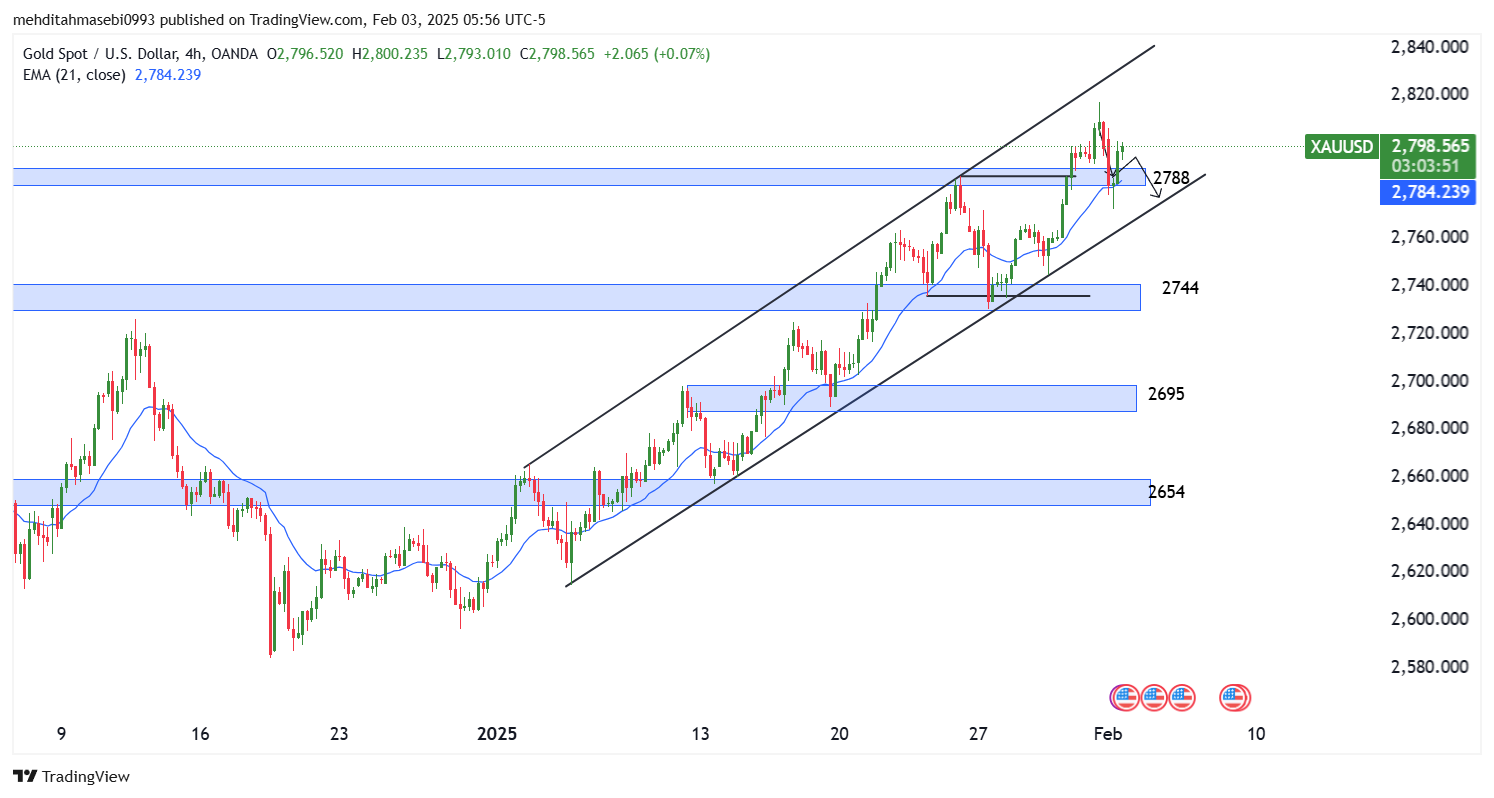The height and width of the screenshot is (798, 1494).
Task: Click the 2,720.000 price axis label
Action: pyautogui.click(x=1429, y=333)
